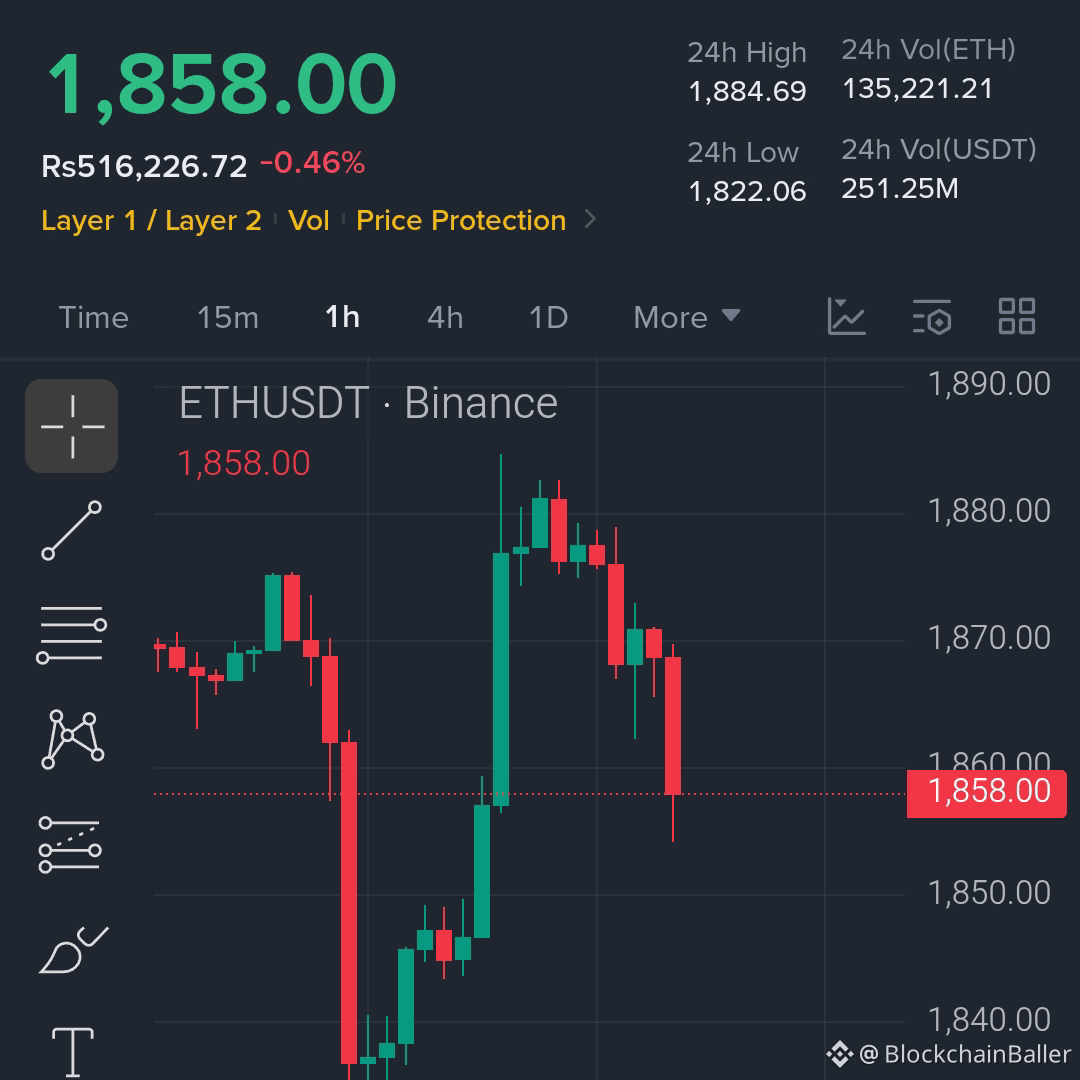Screen dimensions: 1080x1080
Task: Click the 1,870.00 price axis label
Action: [989, 638]
